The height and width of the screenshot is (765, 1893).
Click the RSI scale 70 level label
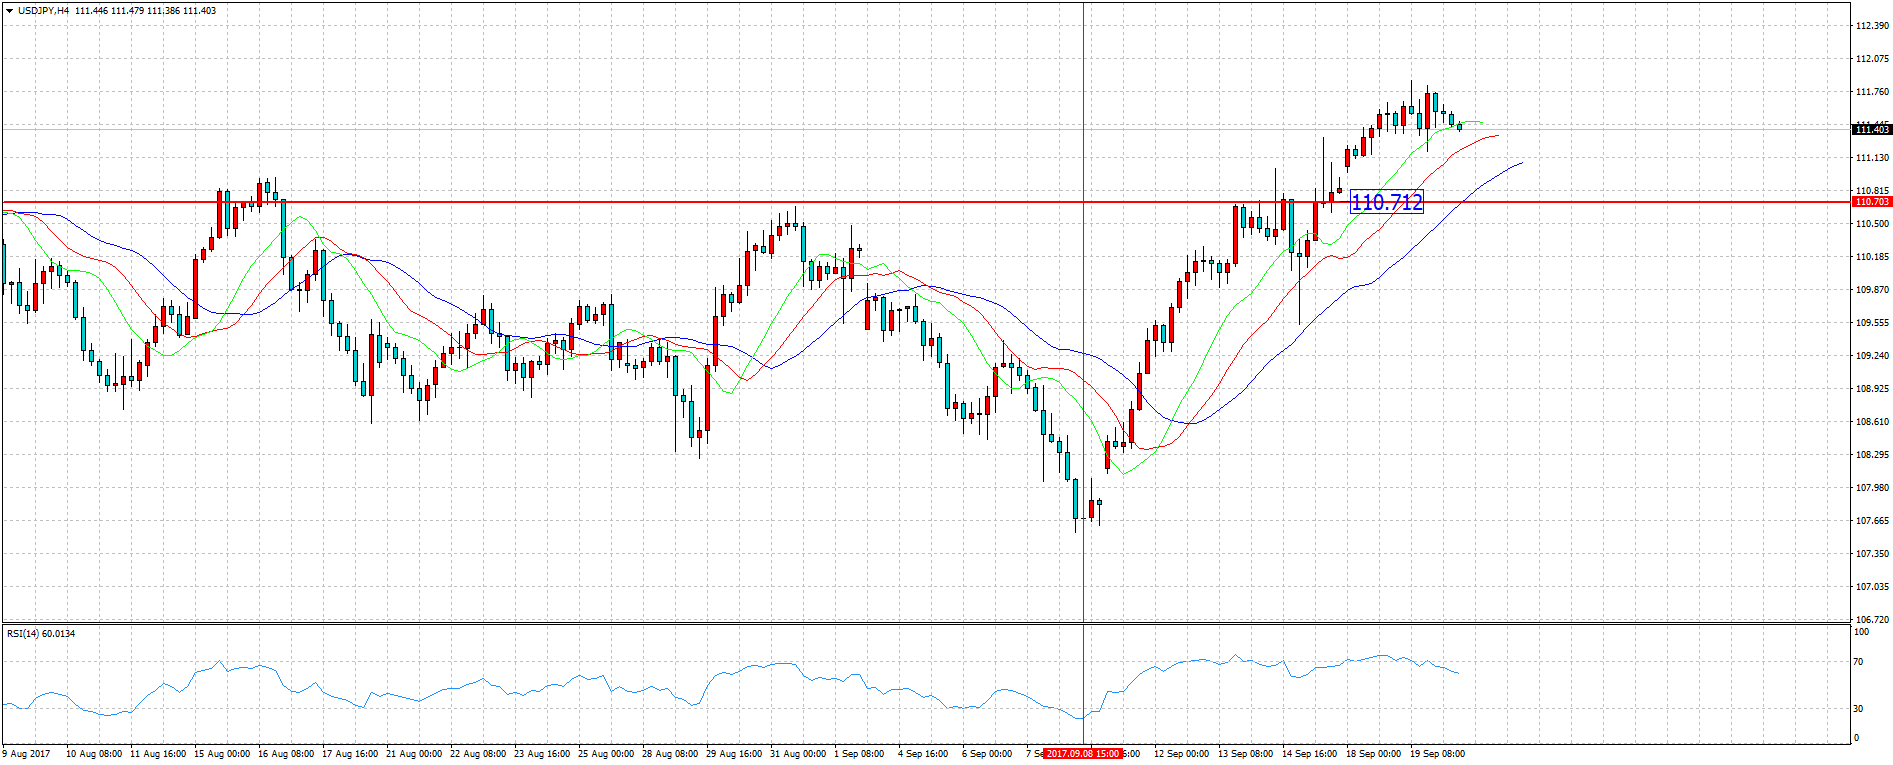pyautogui.click(x=1858, y=662)
